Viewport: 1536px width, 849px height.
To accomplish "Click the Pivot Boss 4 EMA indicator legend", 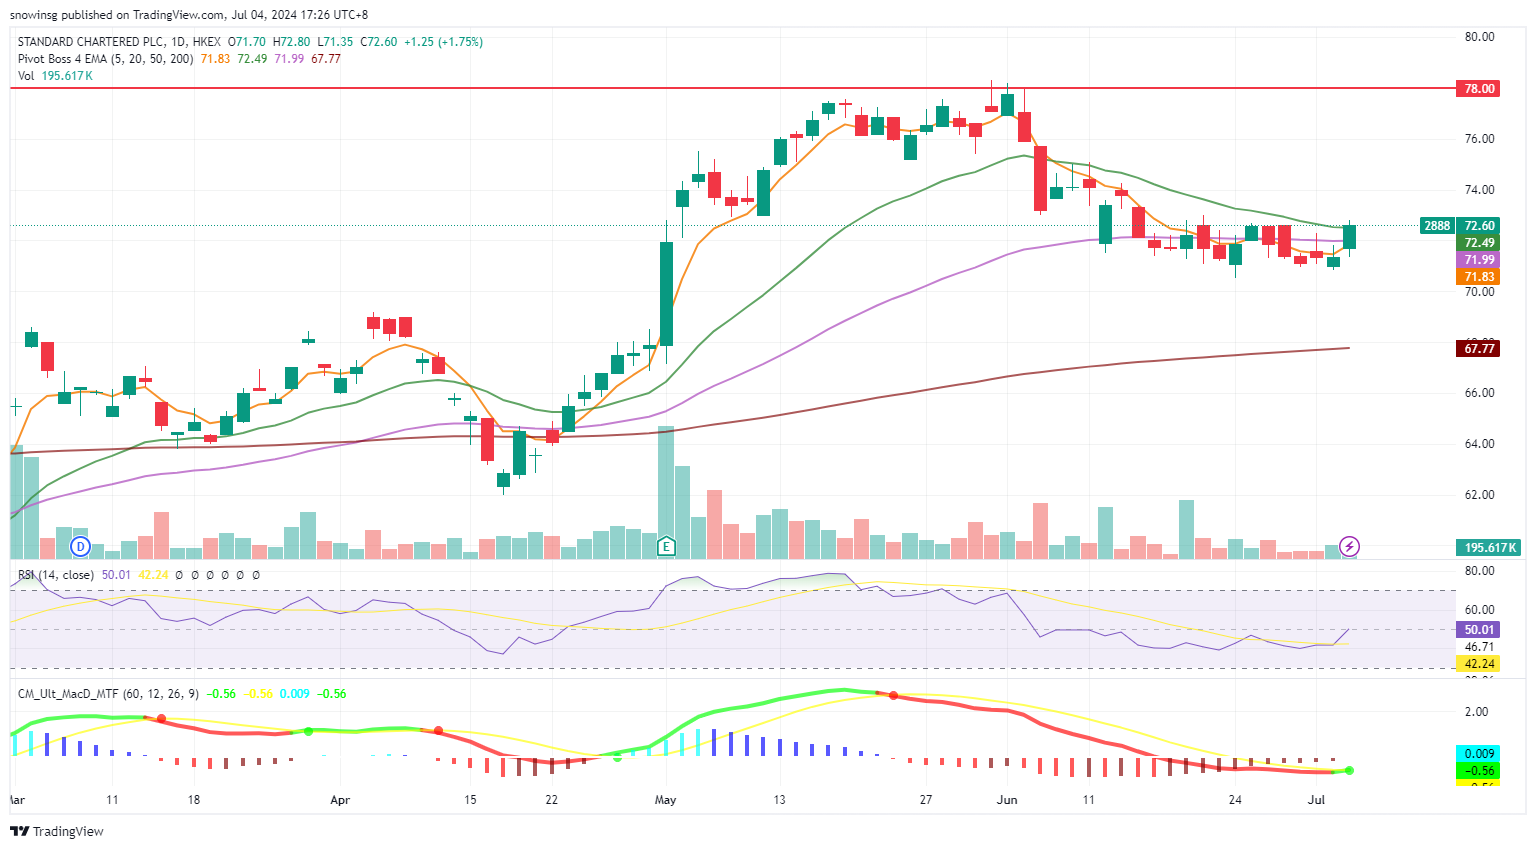I will point(106,59).
